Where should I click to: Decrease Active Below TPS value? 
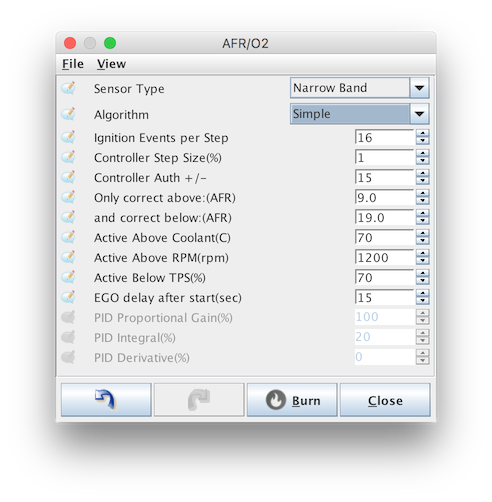[422, 281]
